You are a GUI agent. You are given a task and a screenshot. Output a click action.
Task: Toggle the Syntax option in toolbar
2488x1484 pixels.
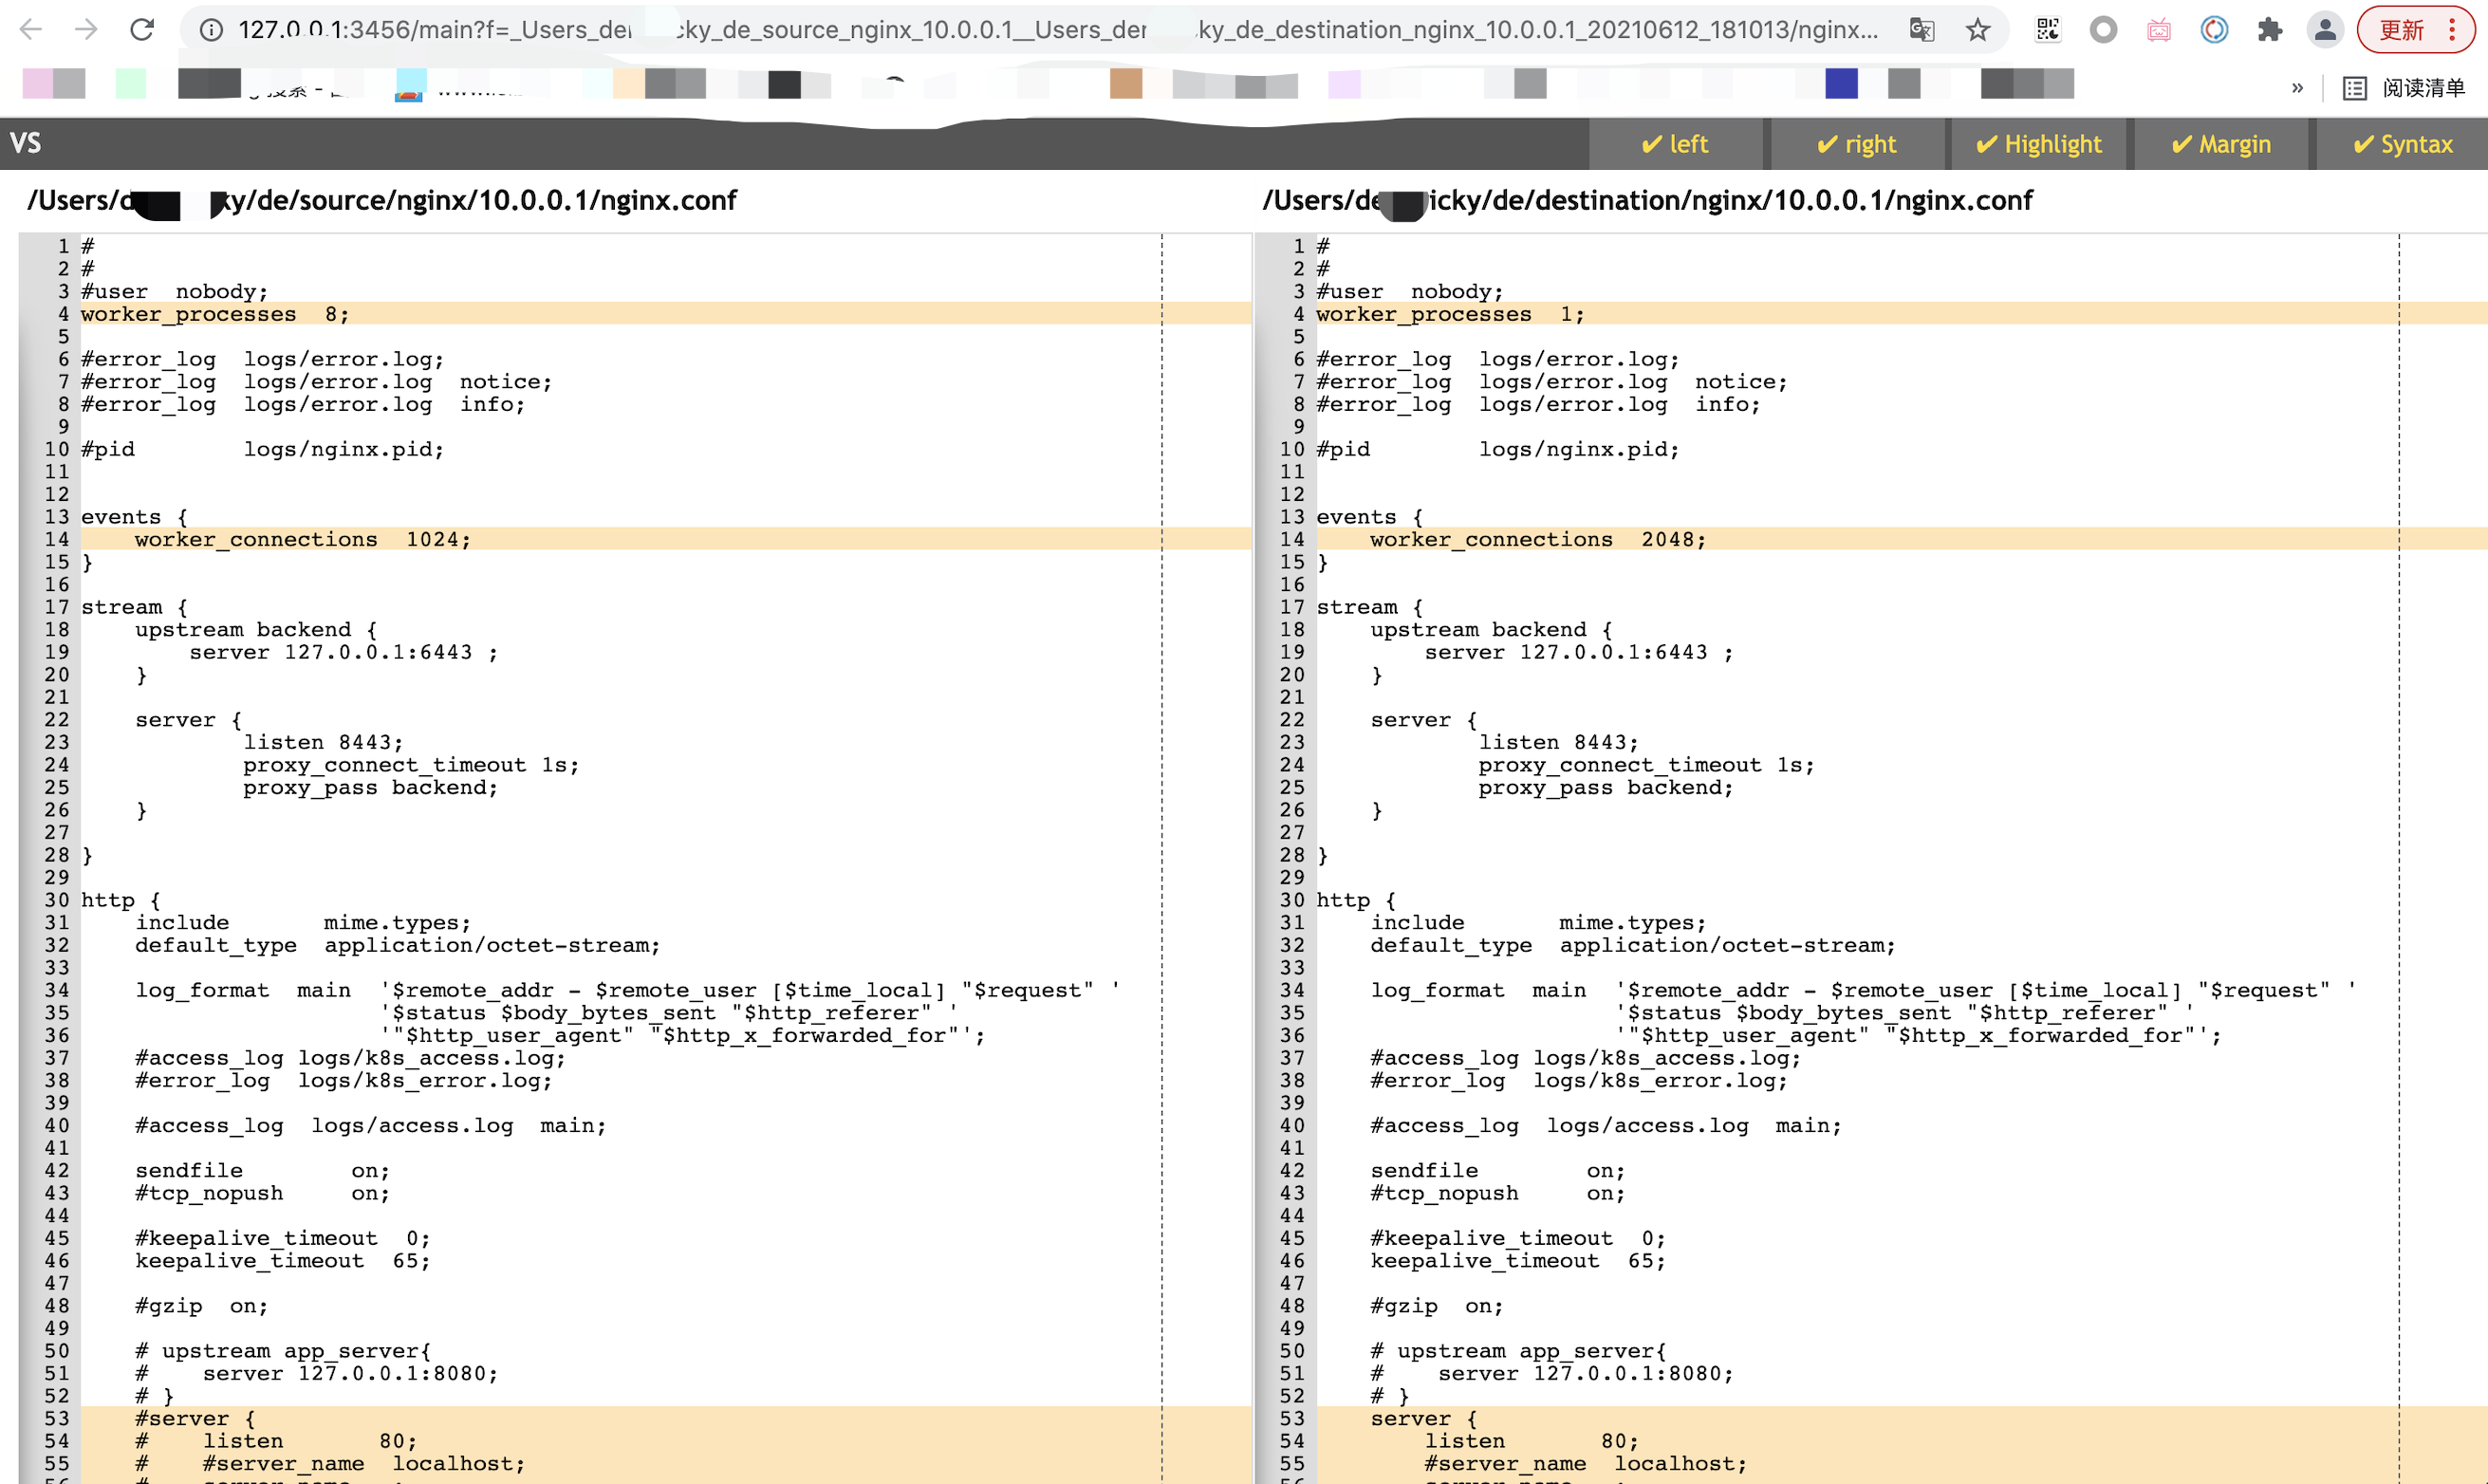click(2402, 144)
